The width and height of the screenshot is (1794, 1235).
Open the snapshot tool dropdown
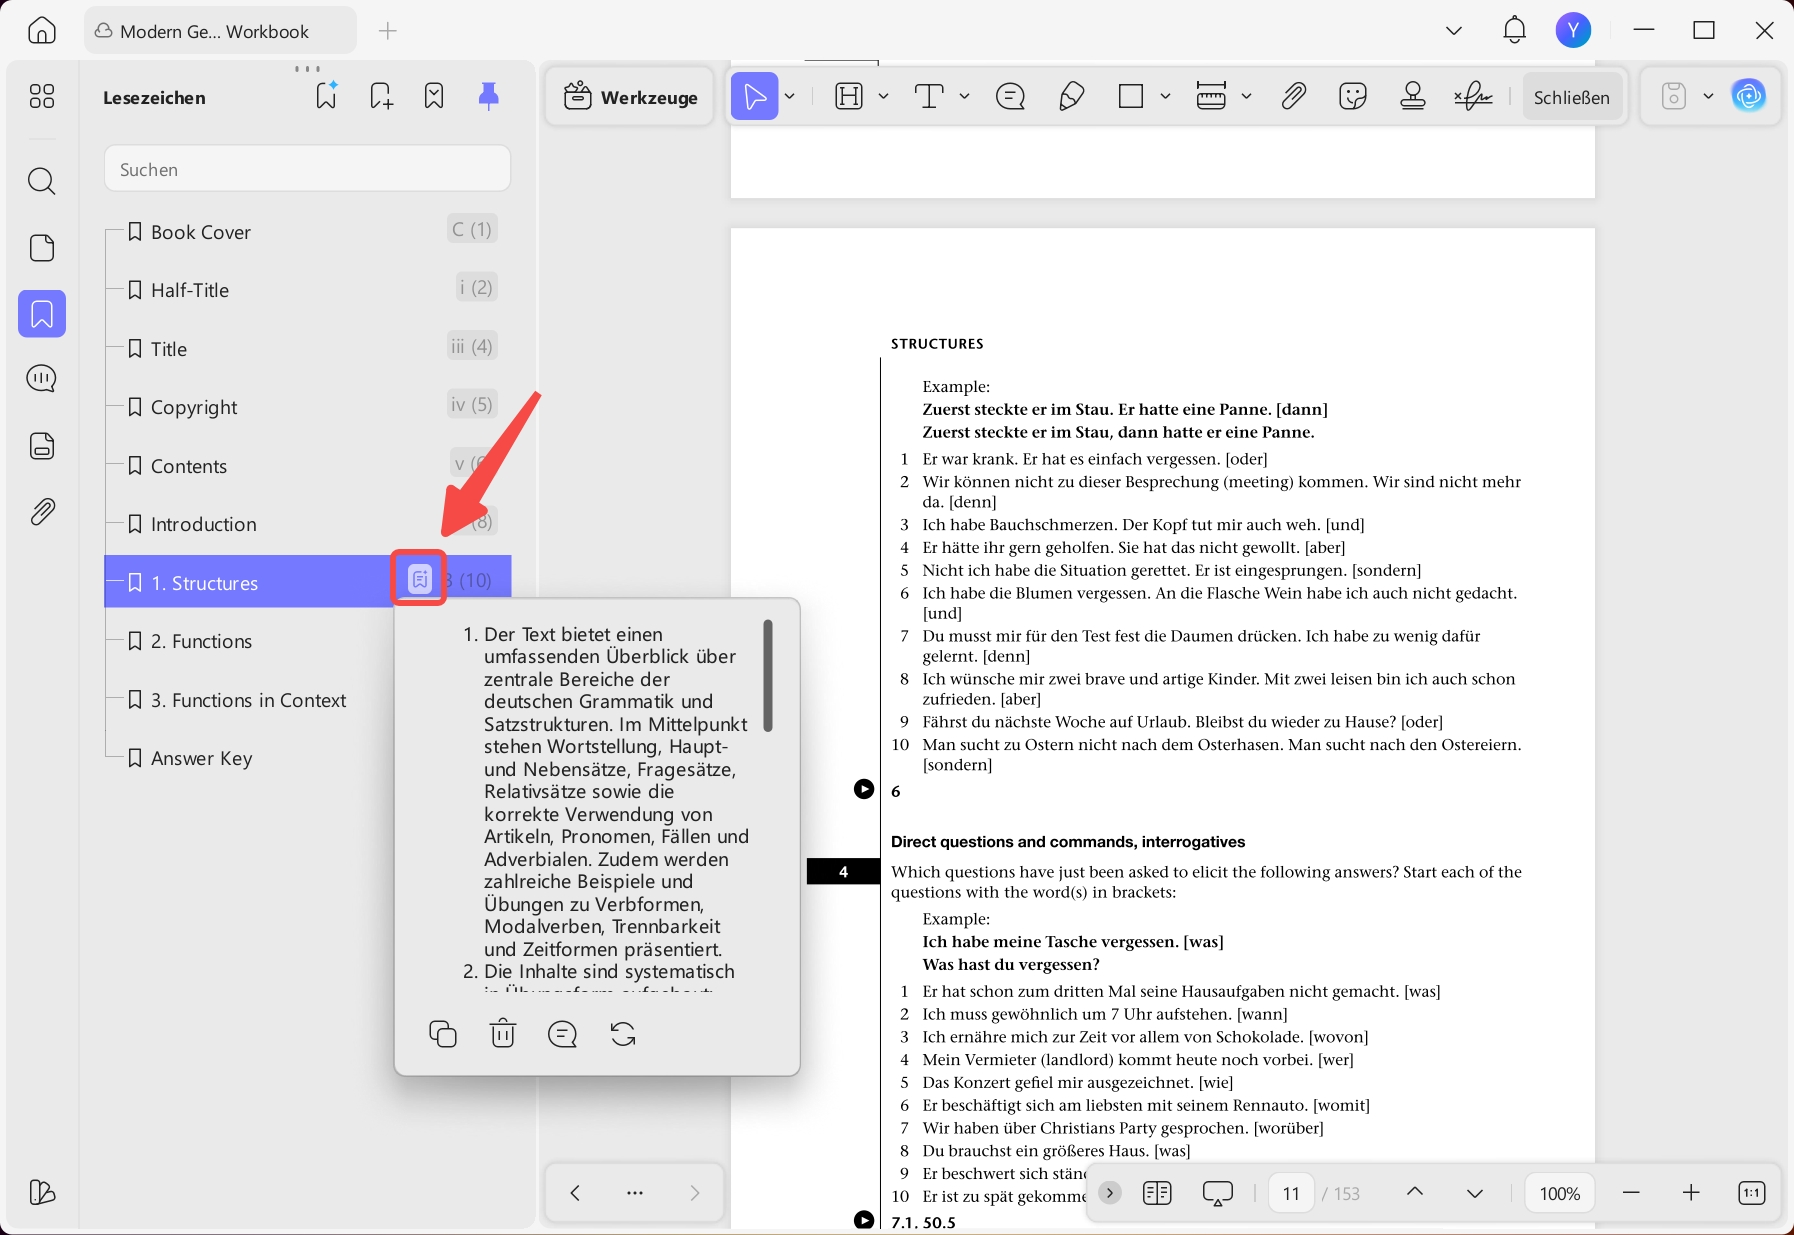[x=1706, y=96]
